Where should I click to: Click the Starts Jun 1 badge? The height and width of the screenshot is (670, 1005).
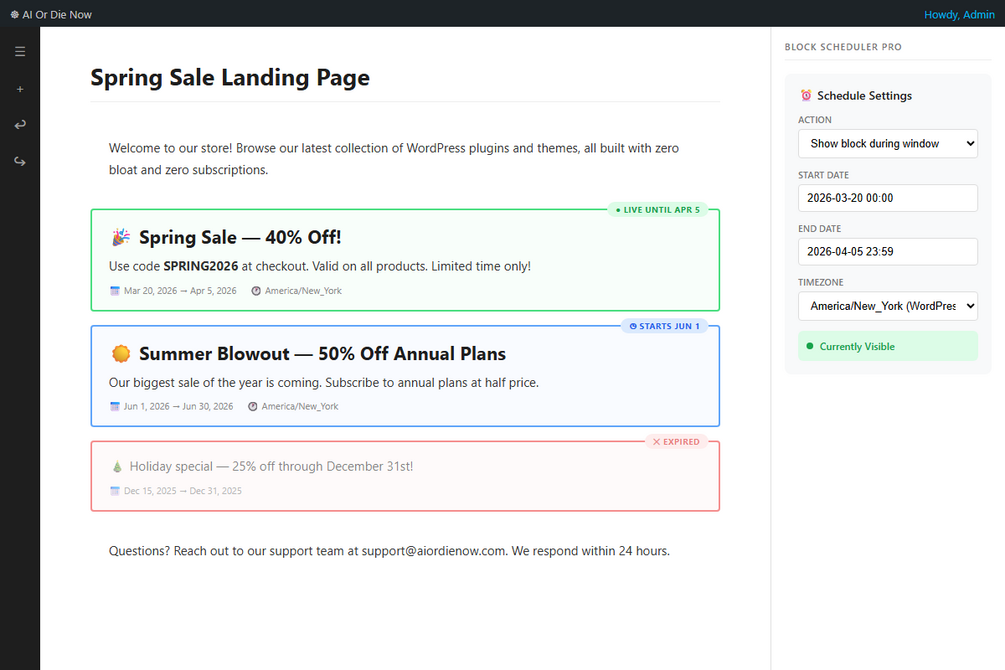664,326
